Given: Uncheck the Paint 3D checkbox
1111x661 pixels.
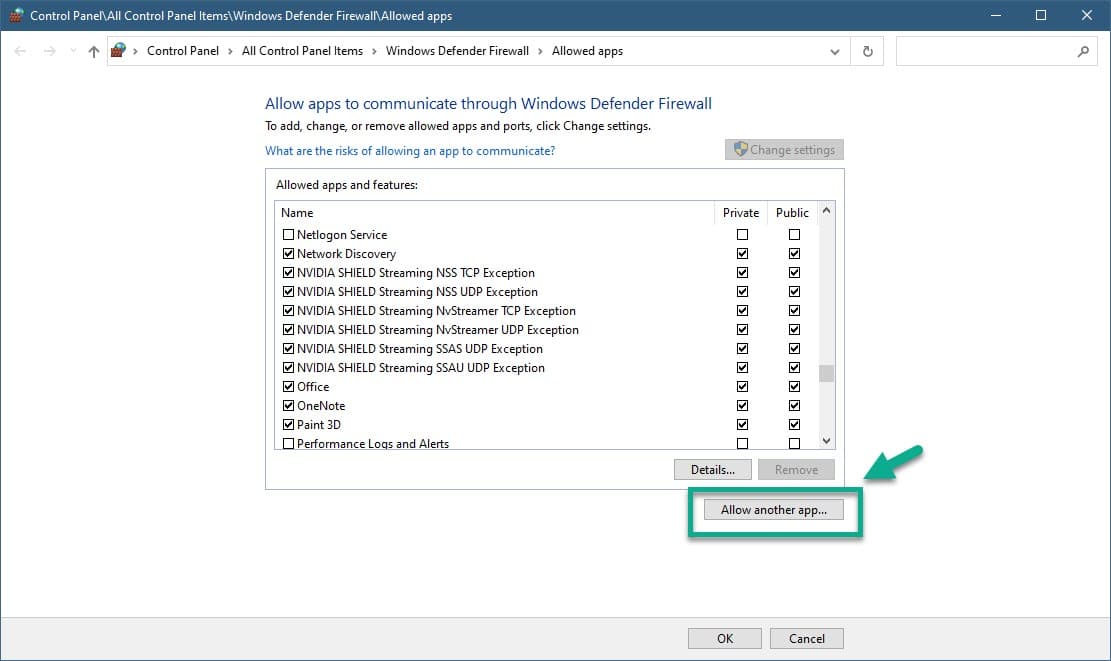Looking at the screenshot, I should coord(288,425).
